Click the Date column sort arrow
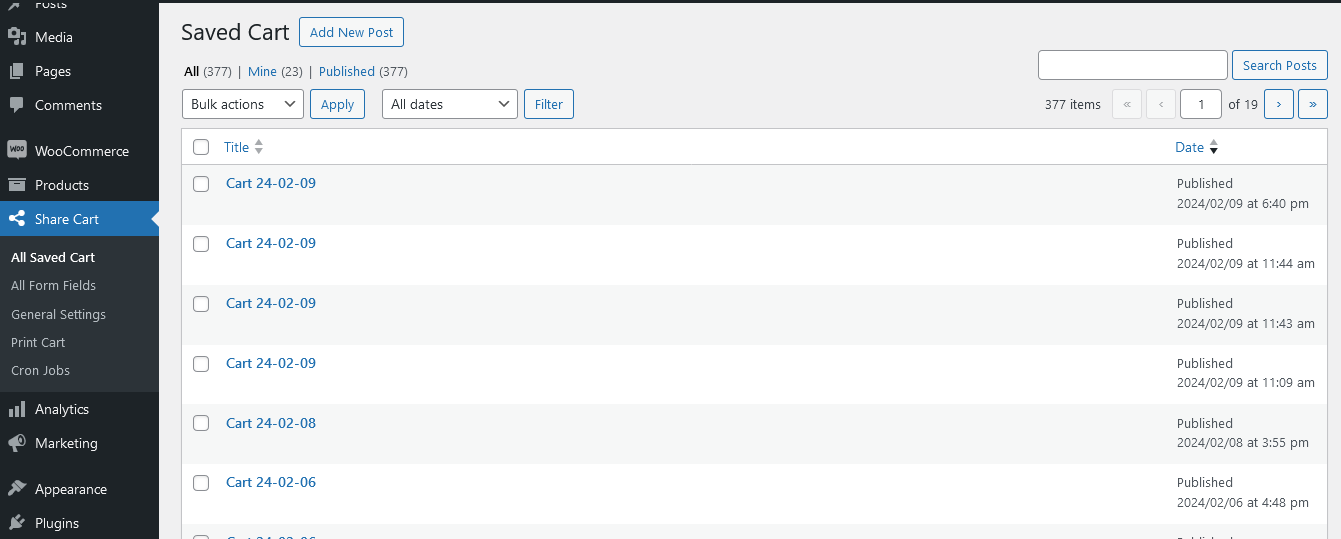Image resolution: width=1341 pixels, height=539 pixels. [x=1214, y=147]
